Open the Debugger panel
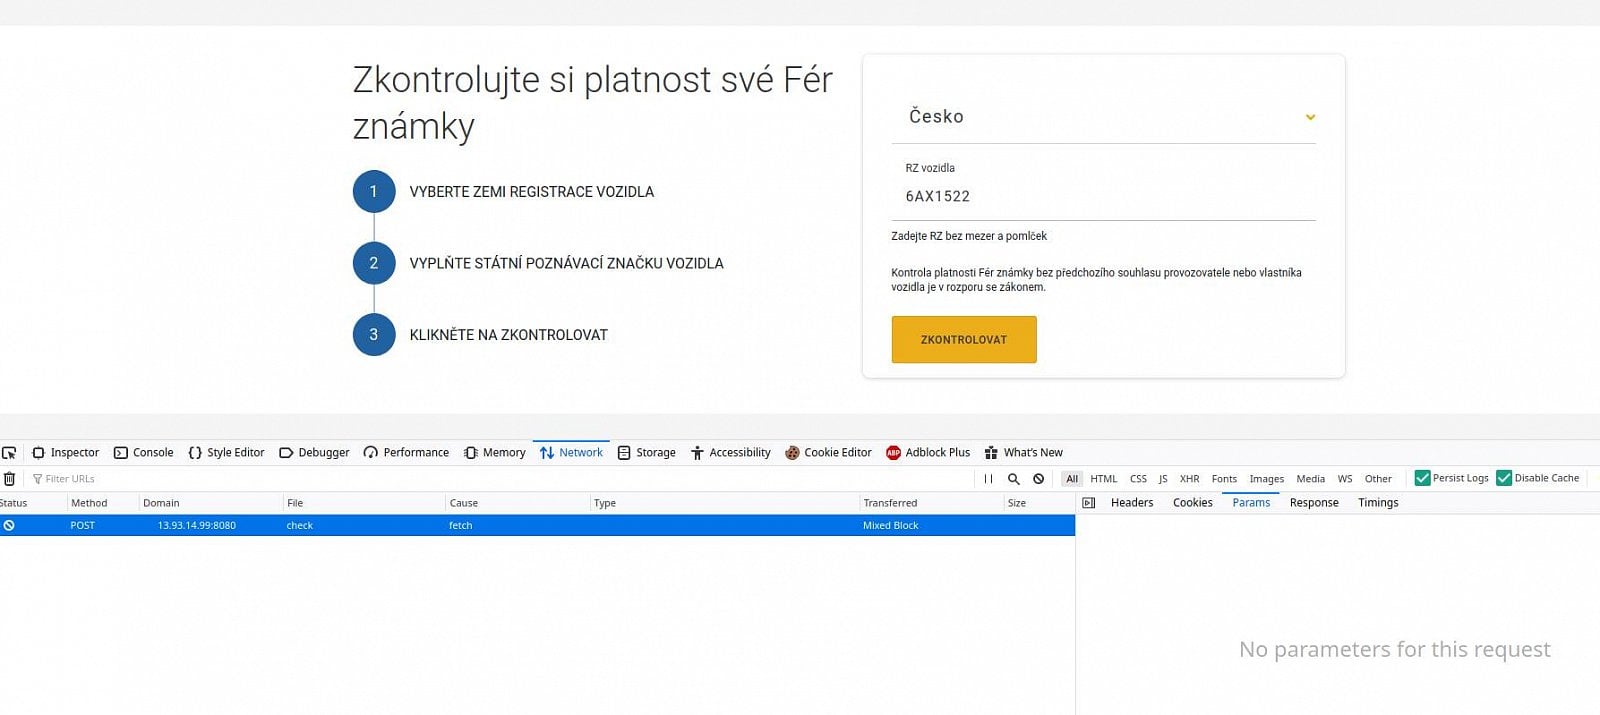1600x715 pixels. (314, 453)
